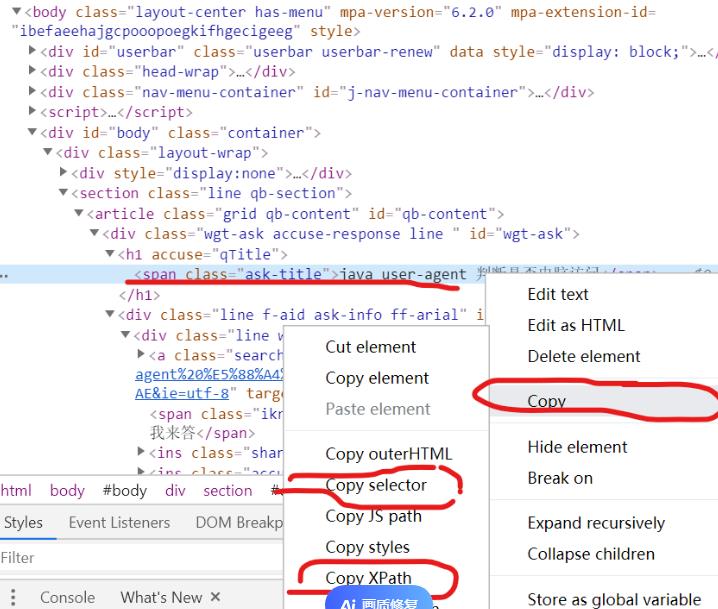Select #body in the breadcrumb bar

tap(125, 490)
